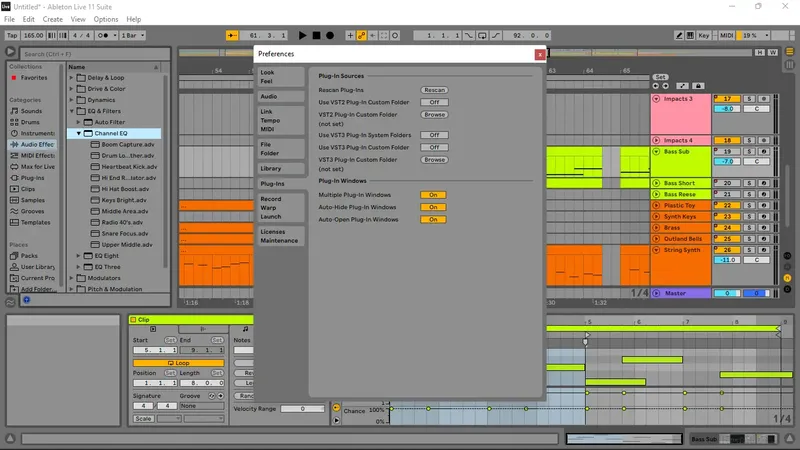Turn off Auto-Hide Plug-In Windows
The width and height of the screenshot is (800, 450).
[x=433, y=207]
